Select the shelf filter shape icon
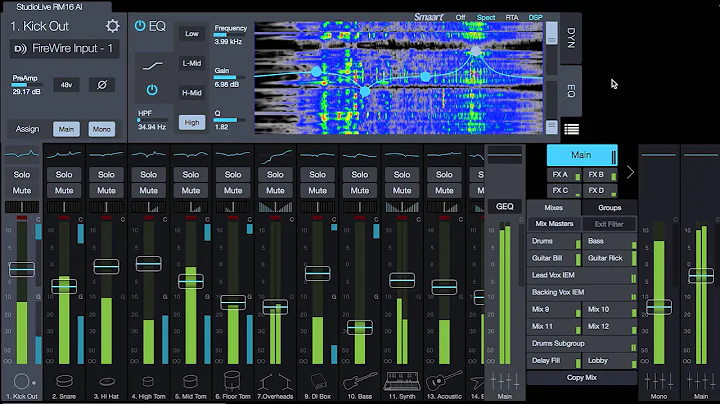 pyautogui.click(x=152, y=66)
